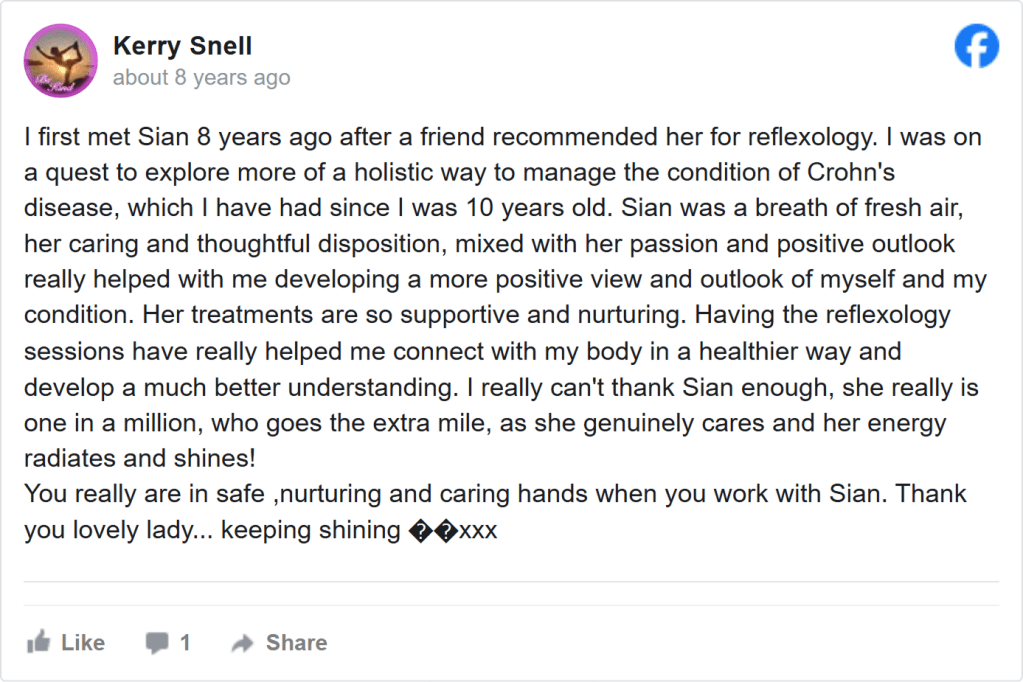
Task: Click the broken emoji characters before 'xxx'
Action: (433, 530)
